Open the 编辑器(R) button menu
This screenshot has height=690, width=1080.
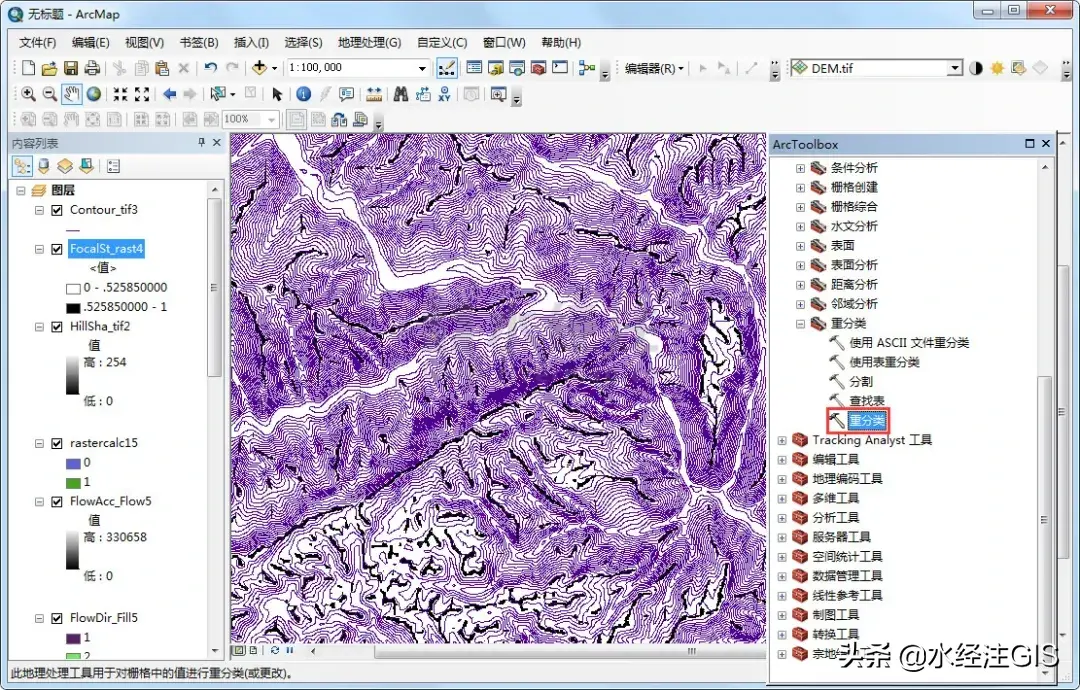(654, 68)
